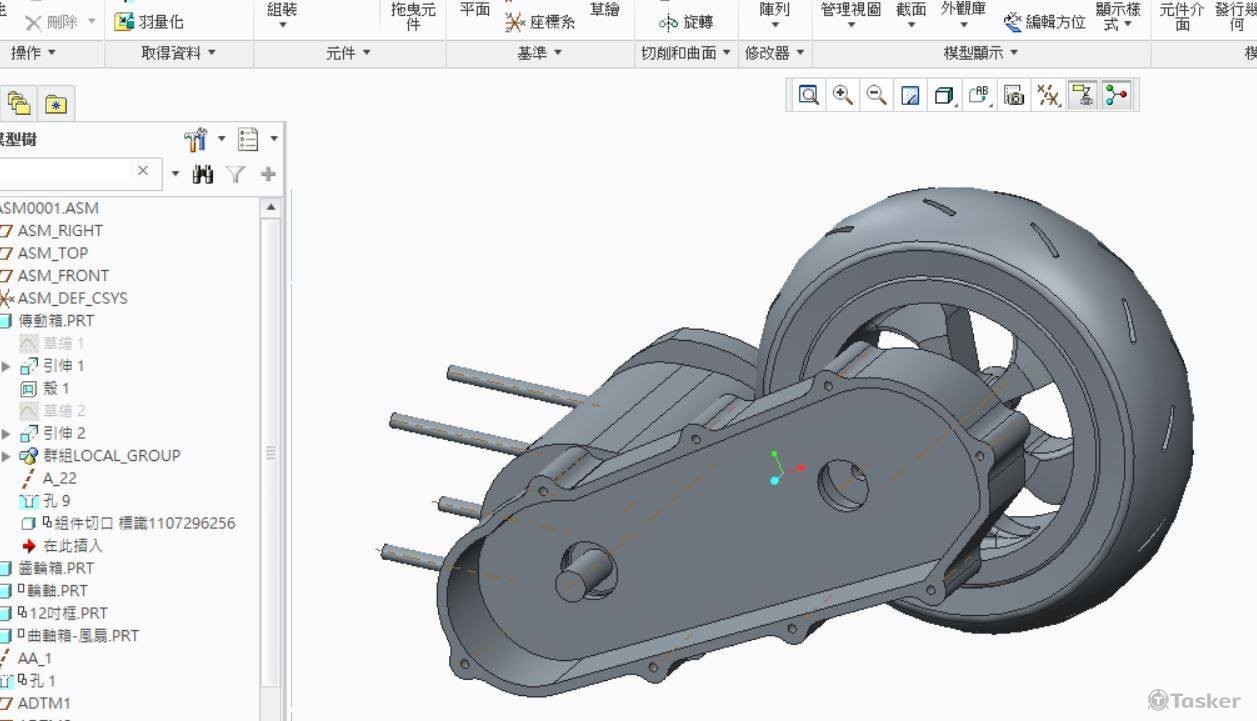
Task: Select 齒輪箱.PRT in the model tree
Action: pos(56,568)
